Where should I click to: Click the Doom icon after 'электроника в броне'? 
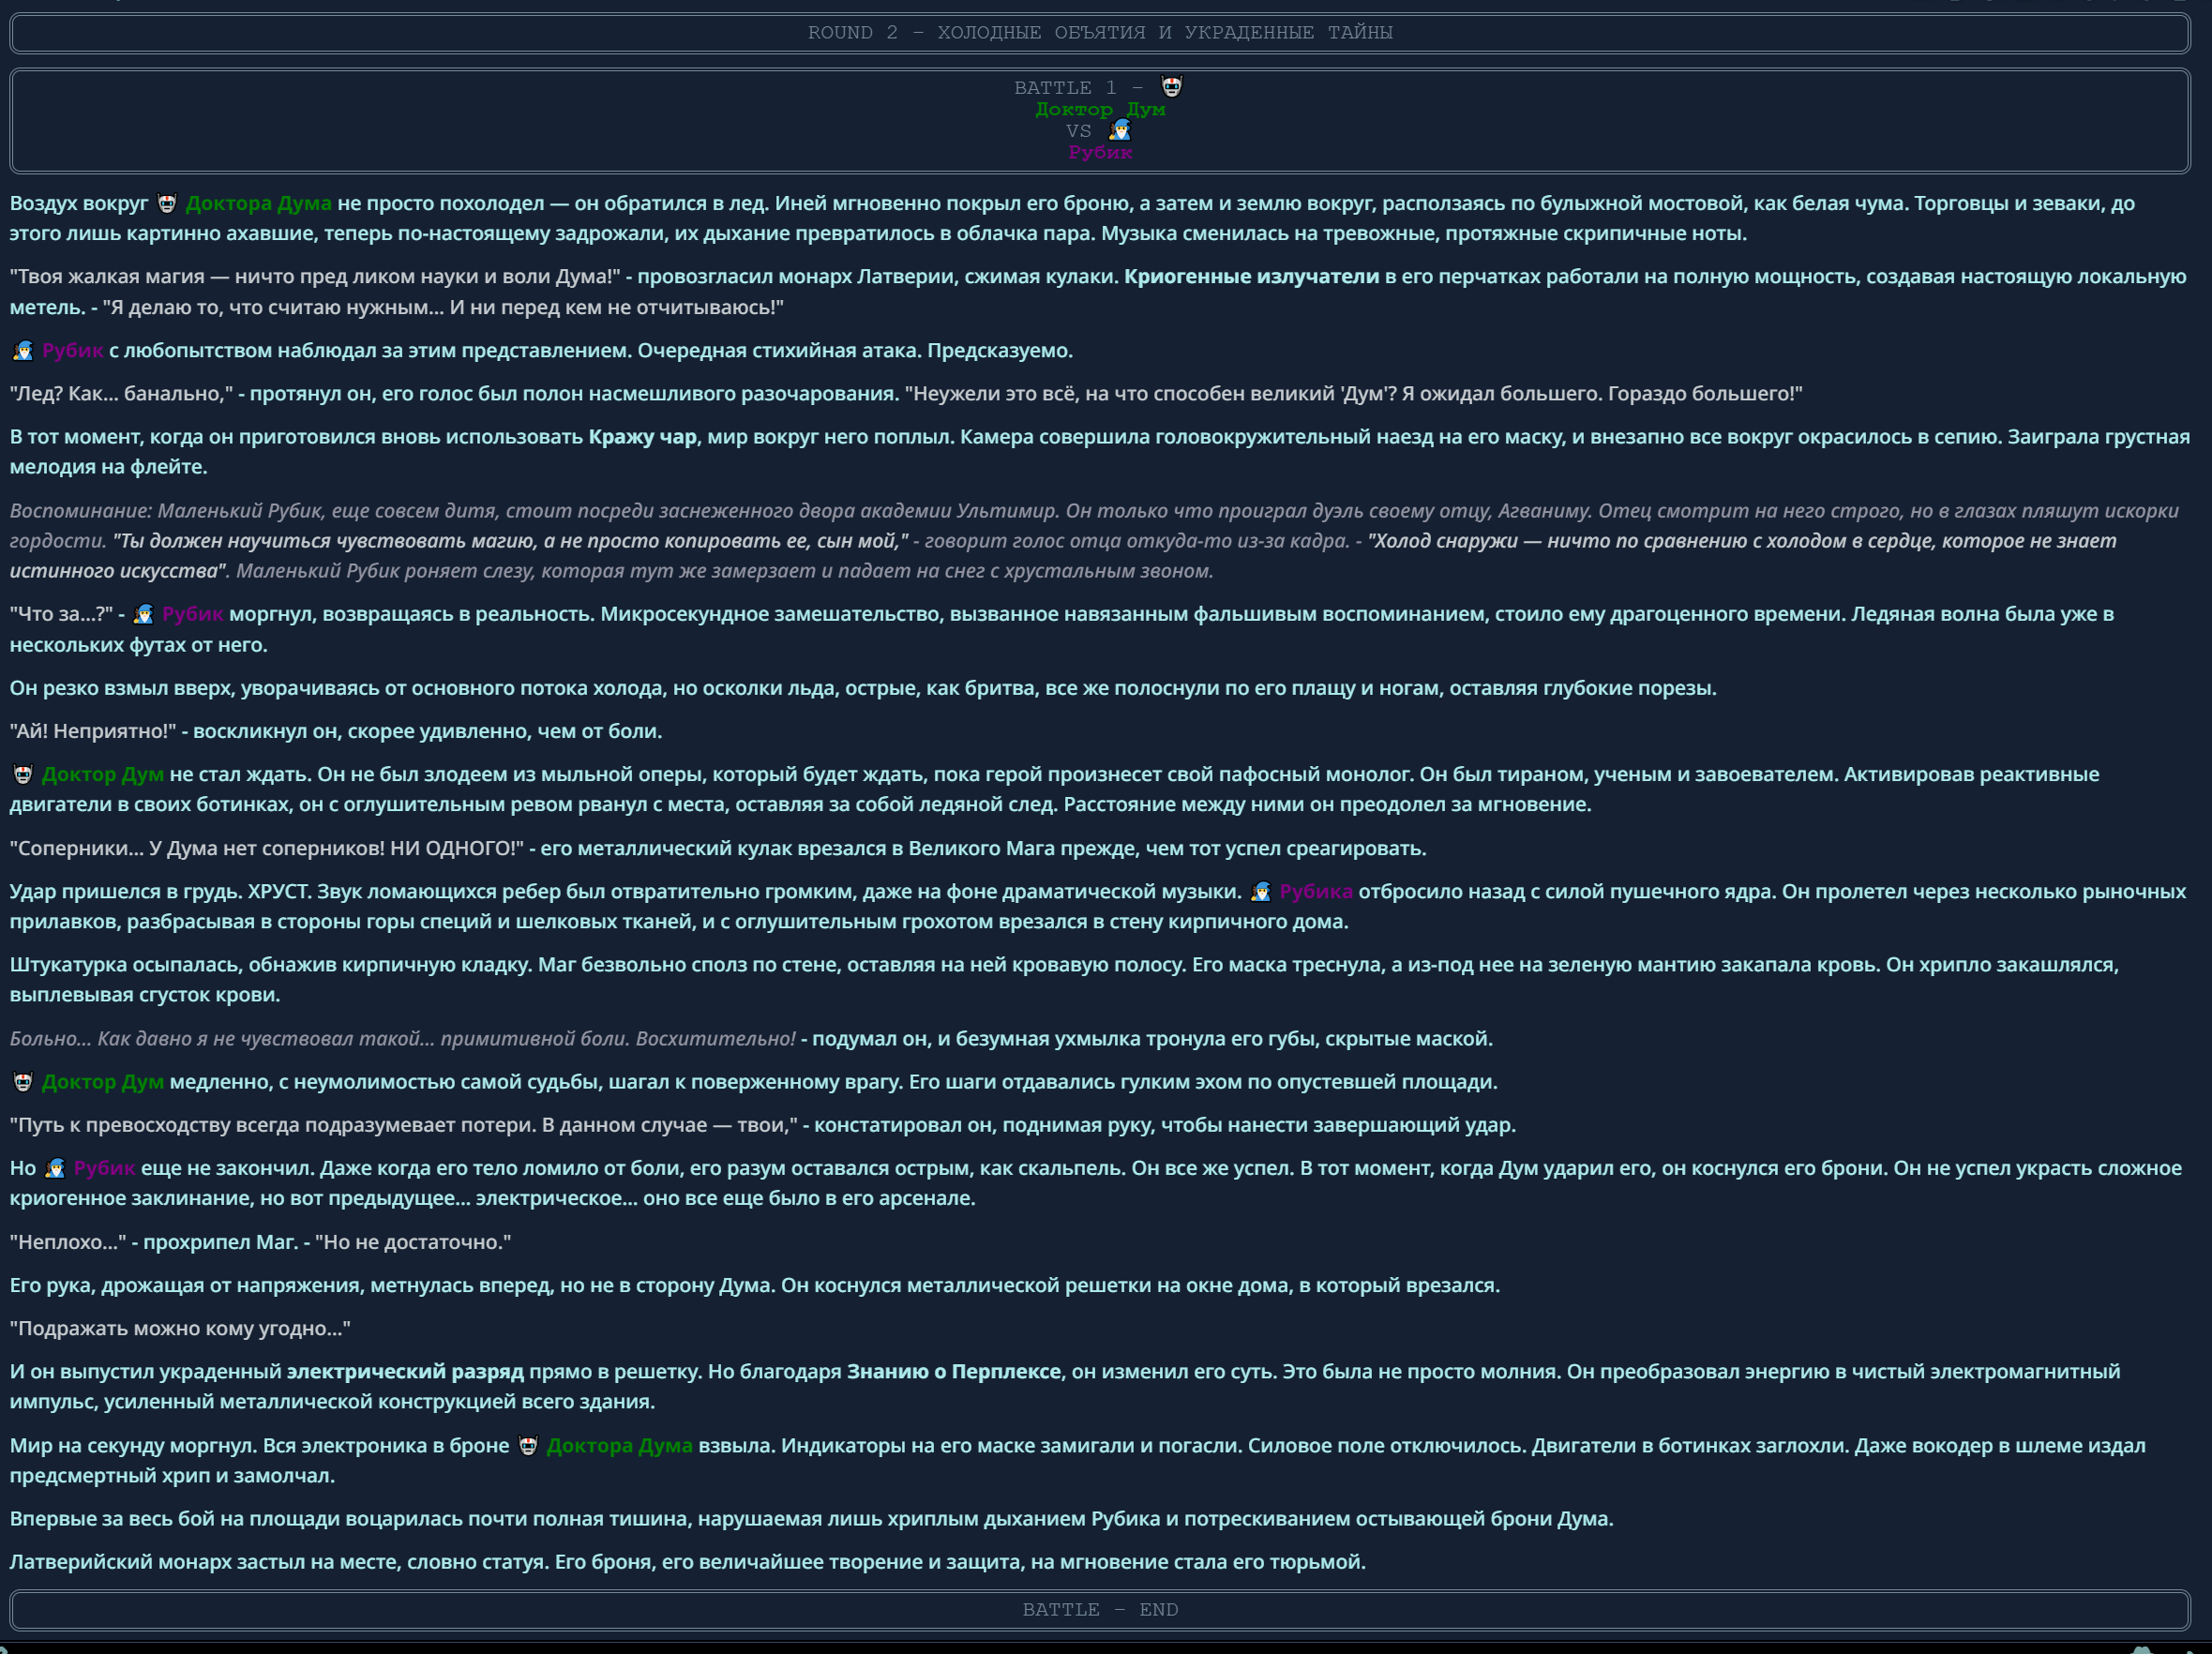point(528,1445)
